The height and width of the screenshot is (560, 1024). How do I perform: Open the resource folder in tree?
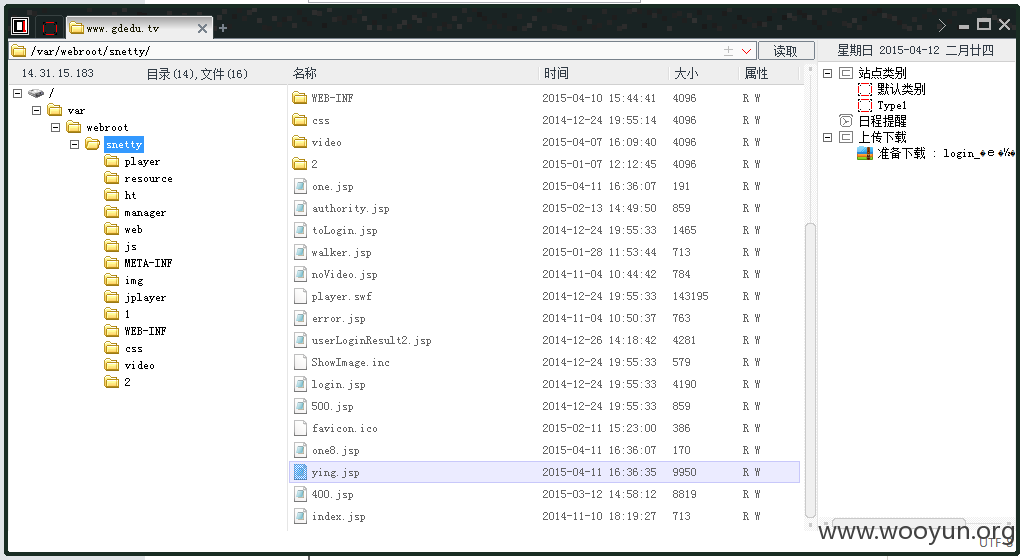point(148,178)
